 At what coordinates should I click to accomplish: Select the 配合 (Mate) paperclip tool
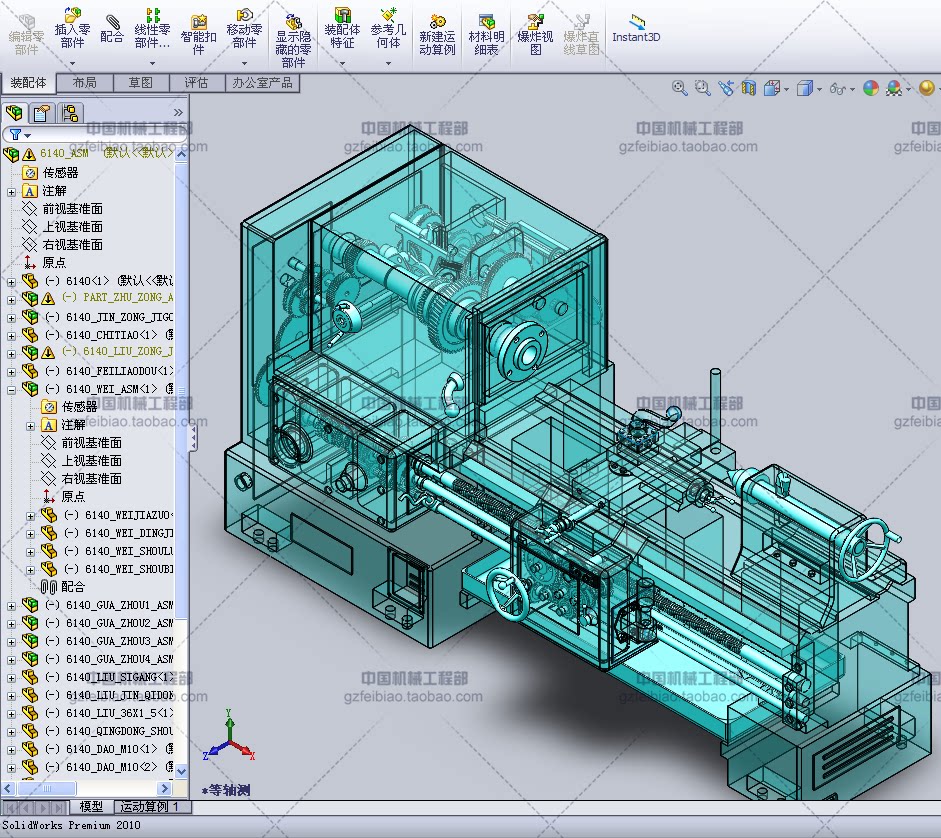(x=112, y=28)
